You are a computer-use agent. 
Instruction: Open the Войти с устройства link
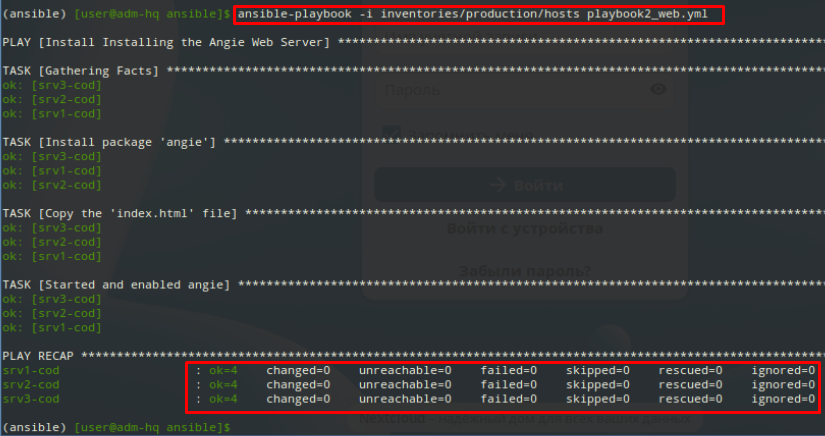click(524, 229)
